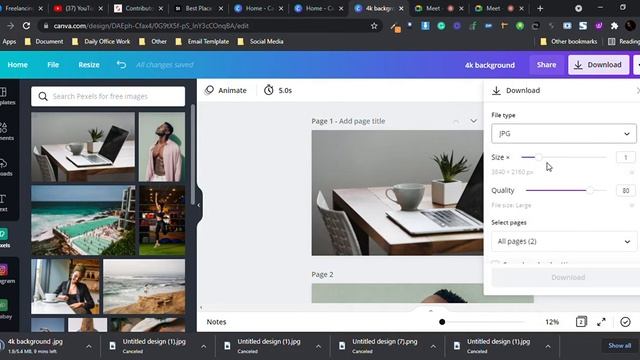Expand options for Untitled design (7).png

pos(433,346)
